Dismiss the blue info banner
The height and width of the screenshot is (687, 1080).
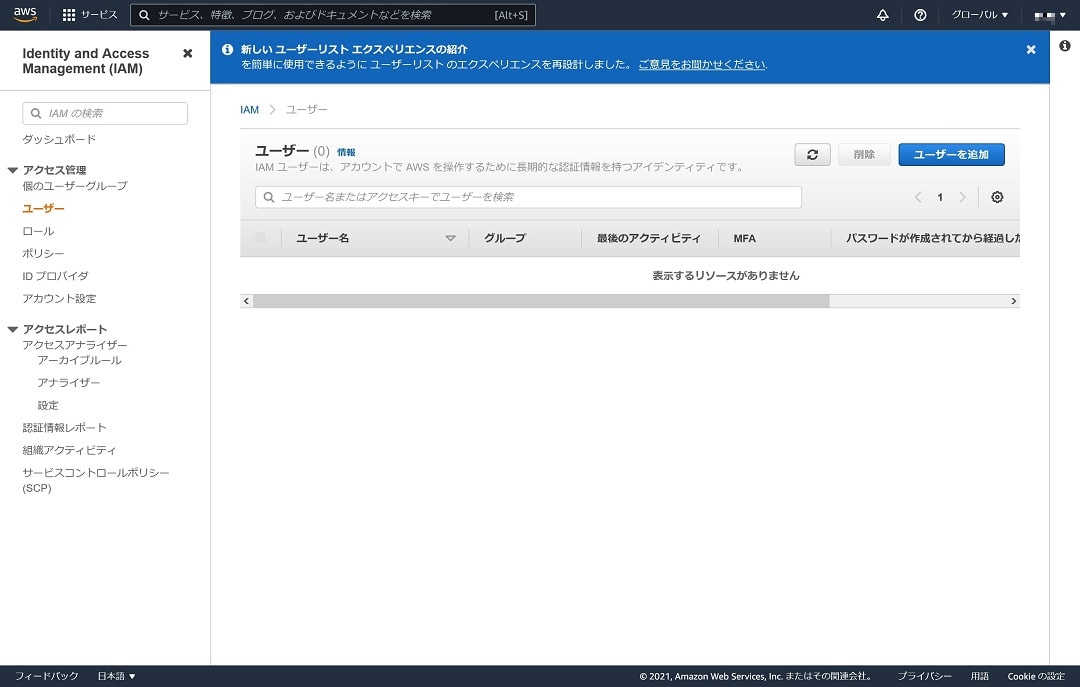1030,50
